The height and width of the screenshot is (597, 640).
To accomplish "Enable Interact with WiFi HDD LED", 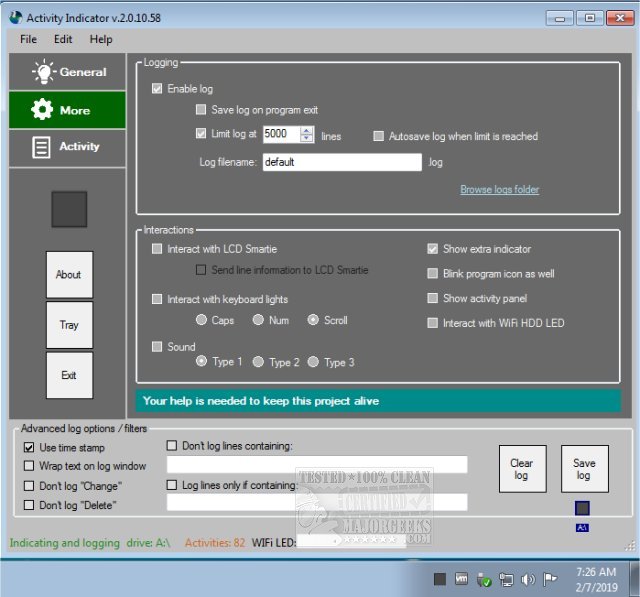I will coord(432,323).
